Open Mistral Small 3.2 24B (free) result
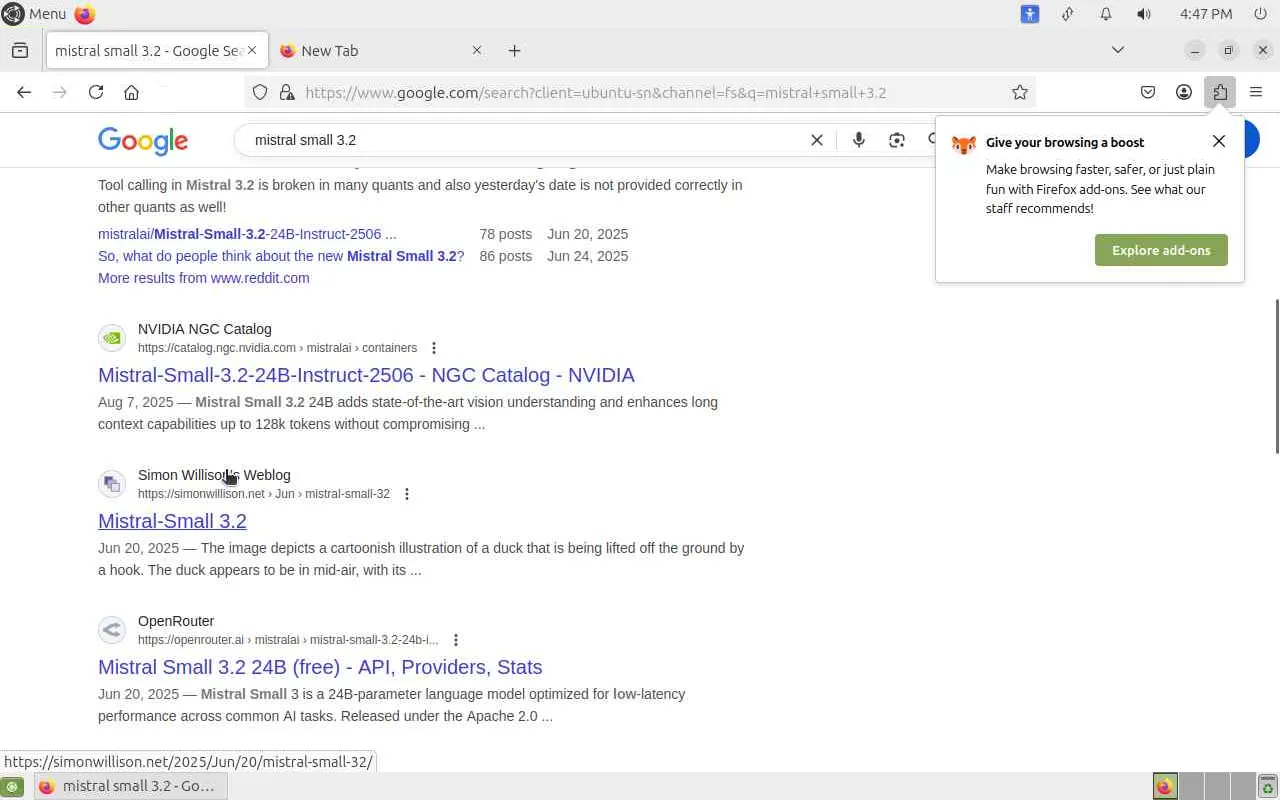The image size is (1280, 800). pyautogui.click(x=320, y=667)
